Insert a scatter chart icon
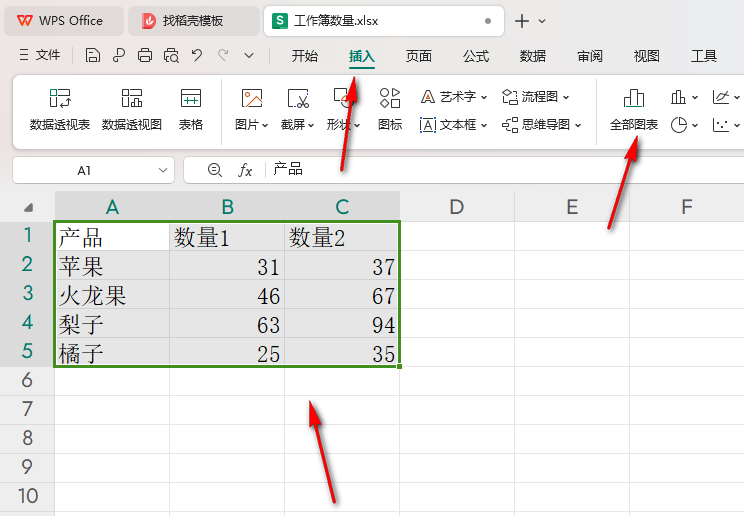Image resolution: width=744 pixels, height=516 pixels. pos(721,125)
